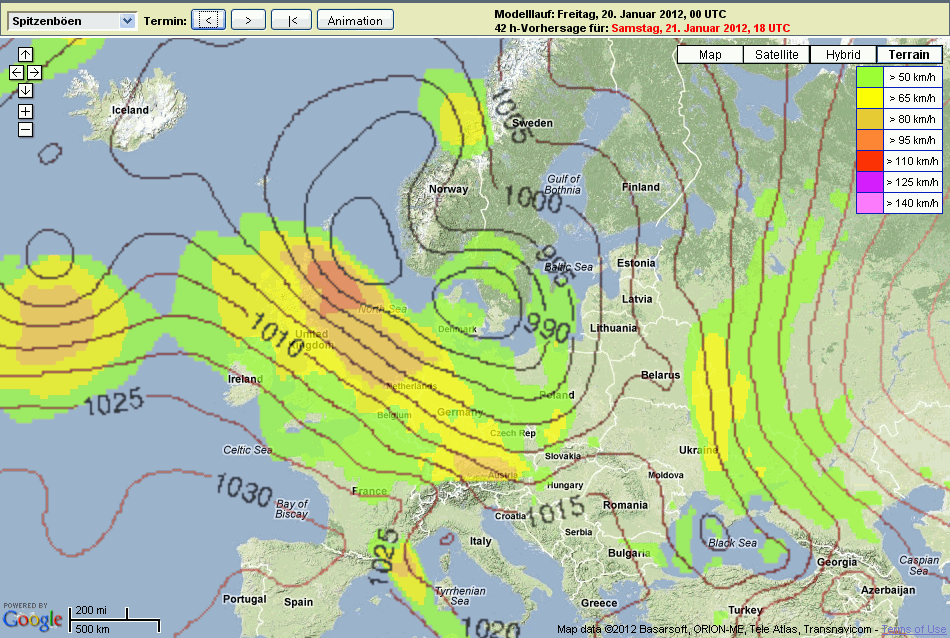Pan the map up with the arrow
This screenshot has height=638, width=950.
(x=25, y=55)
